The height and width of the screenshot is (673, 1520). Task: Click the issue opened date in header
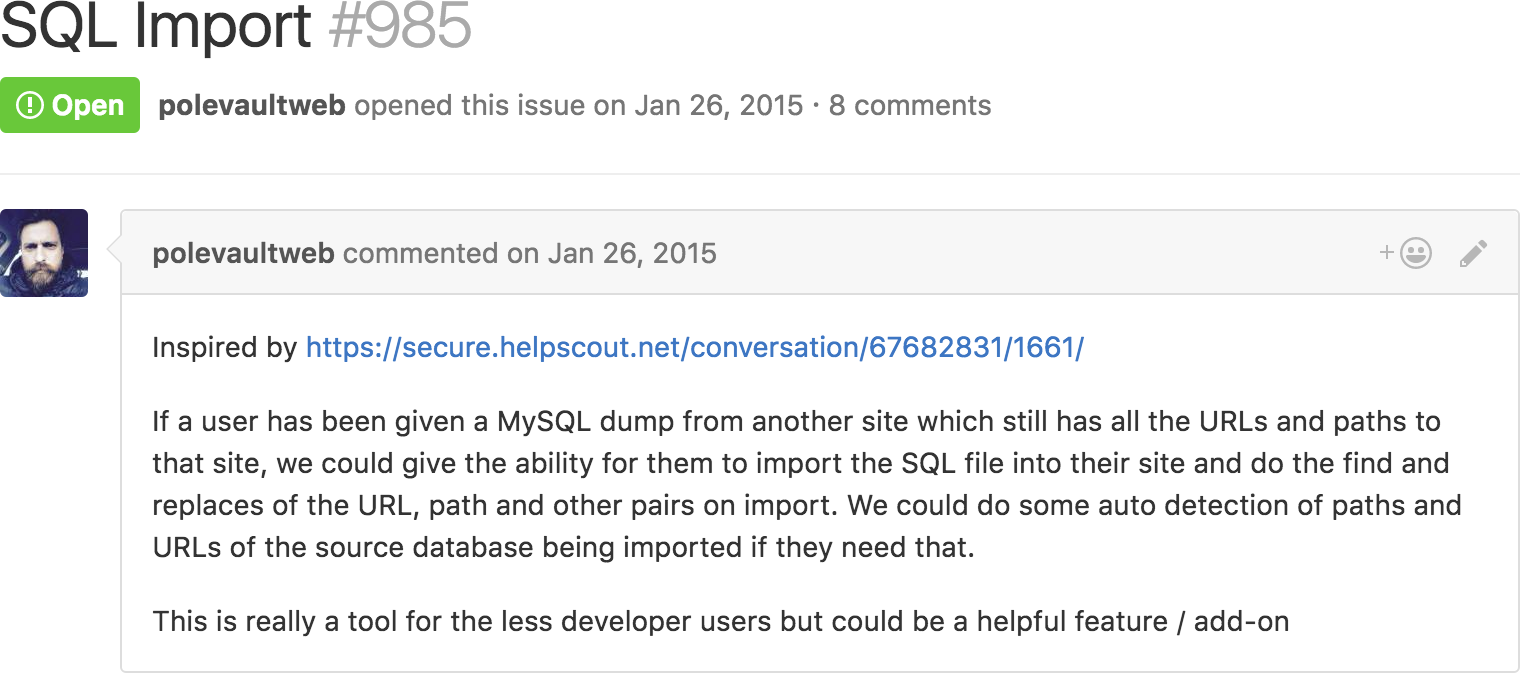point(718,105)
